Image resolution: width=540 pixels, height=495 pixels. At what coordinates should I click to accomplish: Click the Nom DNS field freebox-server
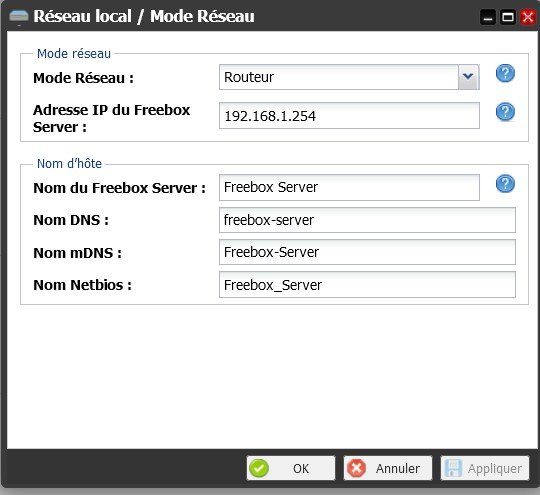(367, 220)
